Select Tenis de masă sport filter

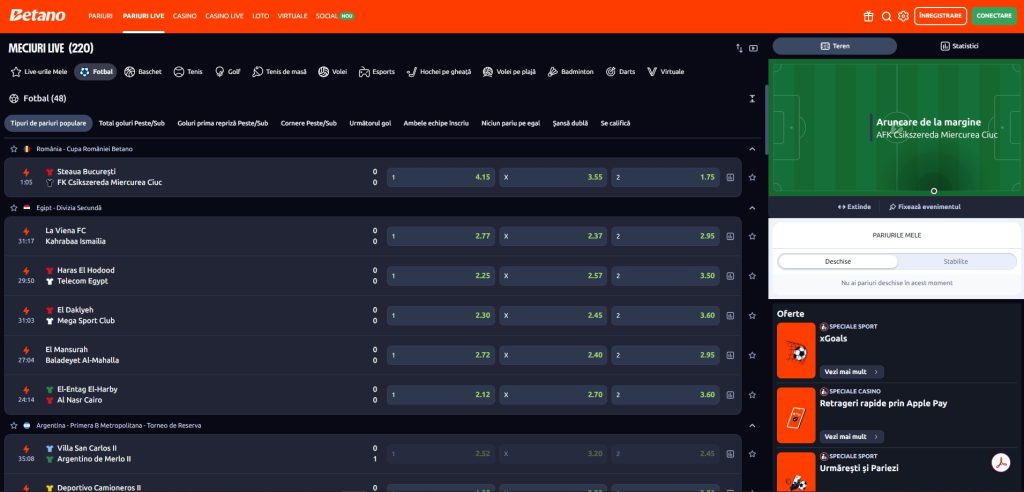tap(280, 72)
